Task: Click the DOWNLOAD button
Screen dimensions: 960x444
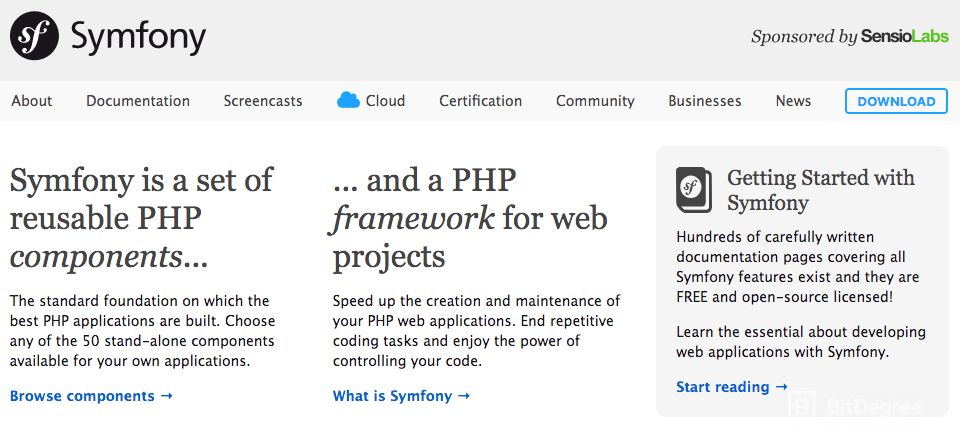Action: (896, 101)
